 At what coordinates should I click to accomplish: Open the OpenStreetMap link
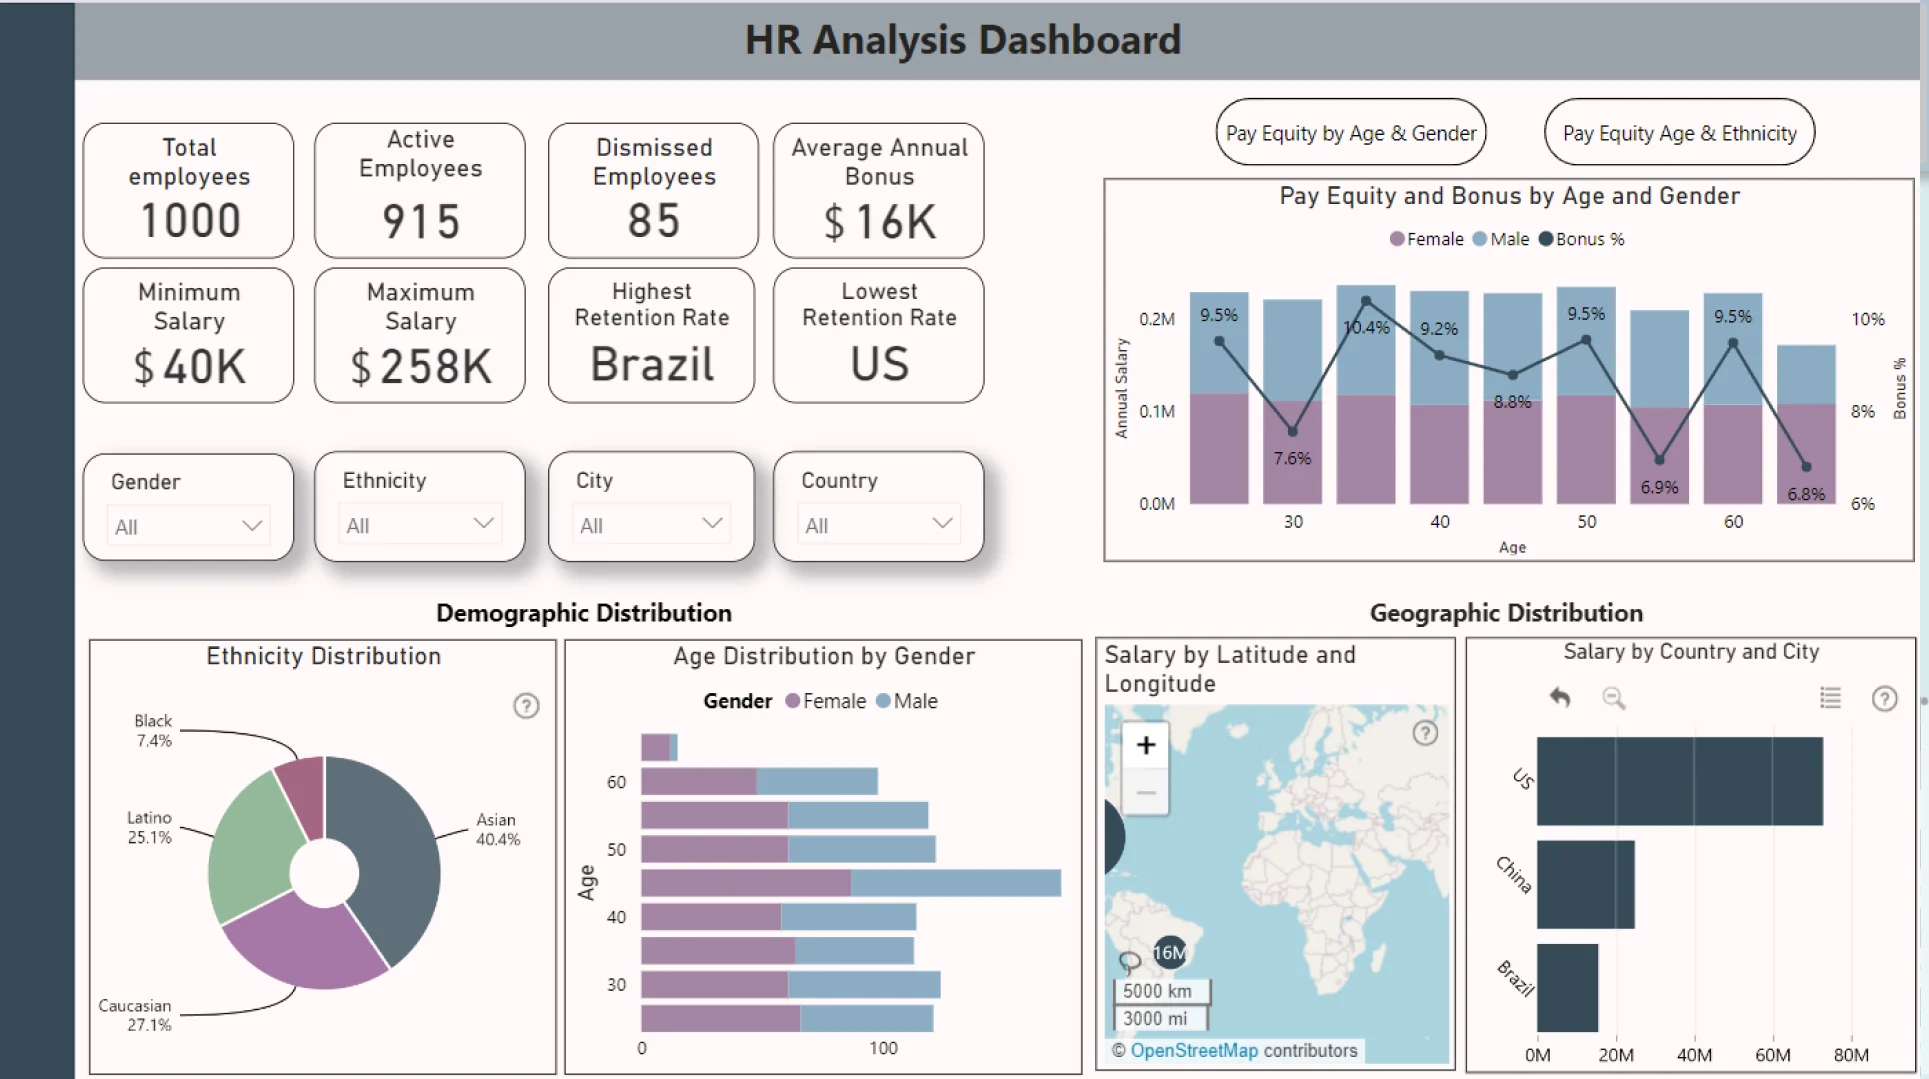[x=1194, y=1050]
